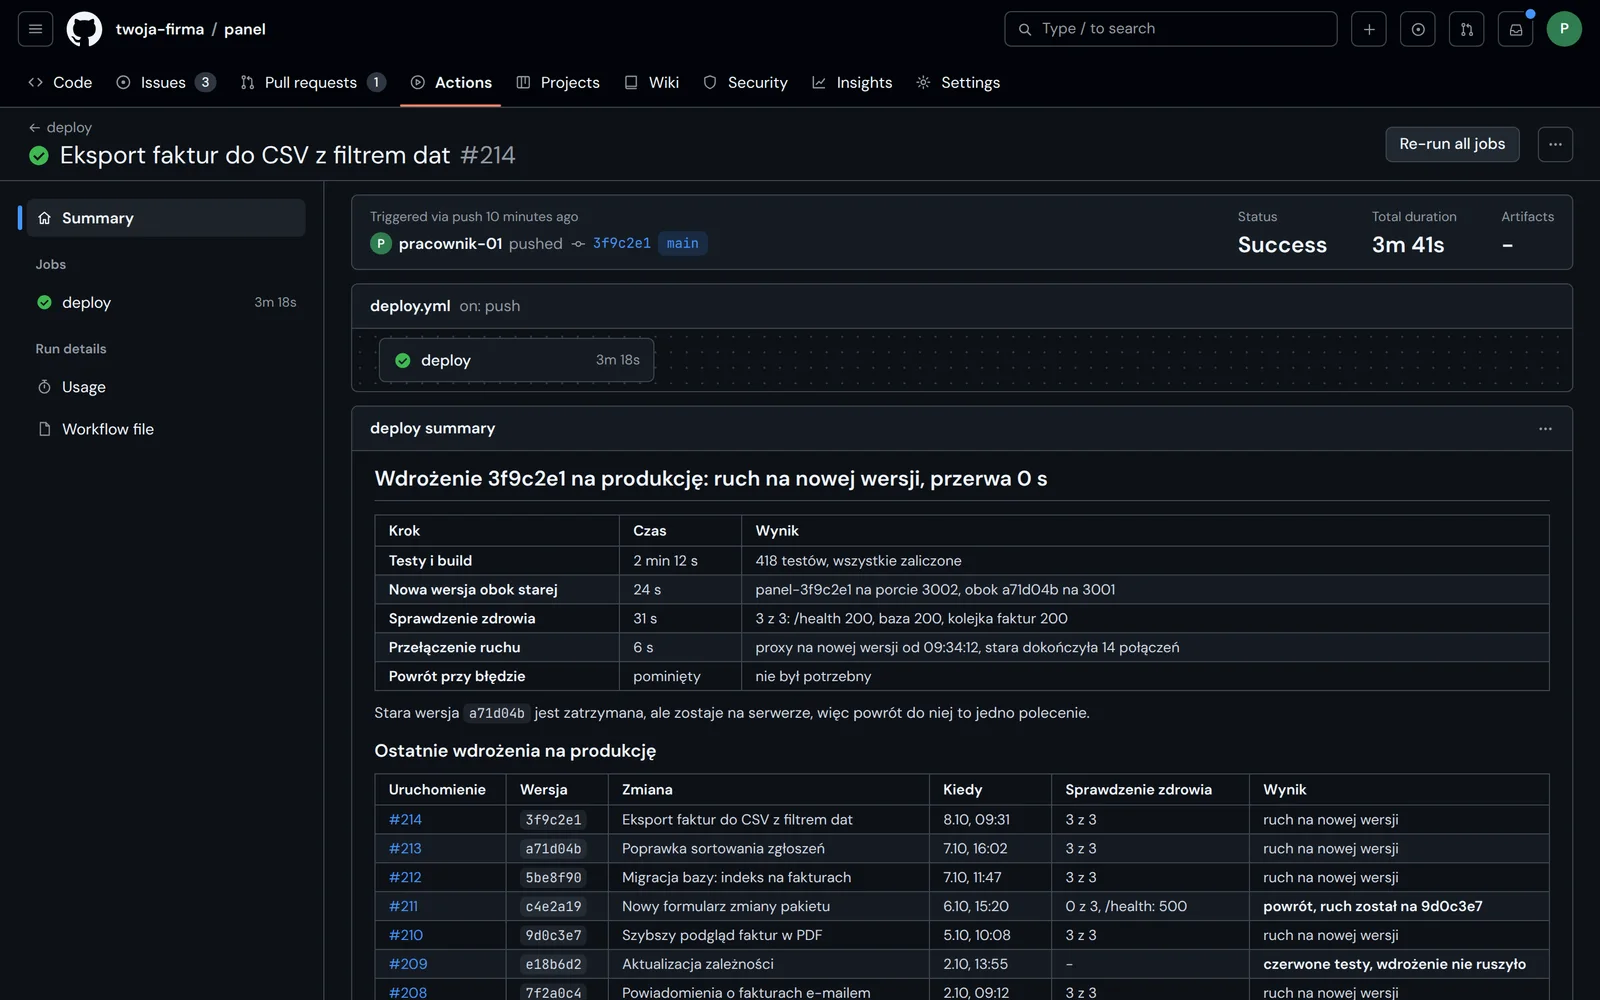
Task: Open the user avatar P menu
Action: click(x=1564, y=29)
